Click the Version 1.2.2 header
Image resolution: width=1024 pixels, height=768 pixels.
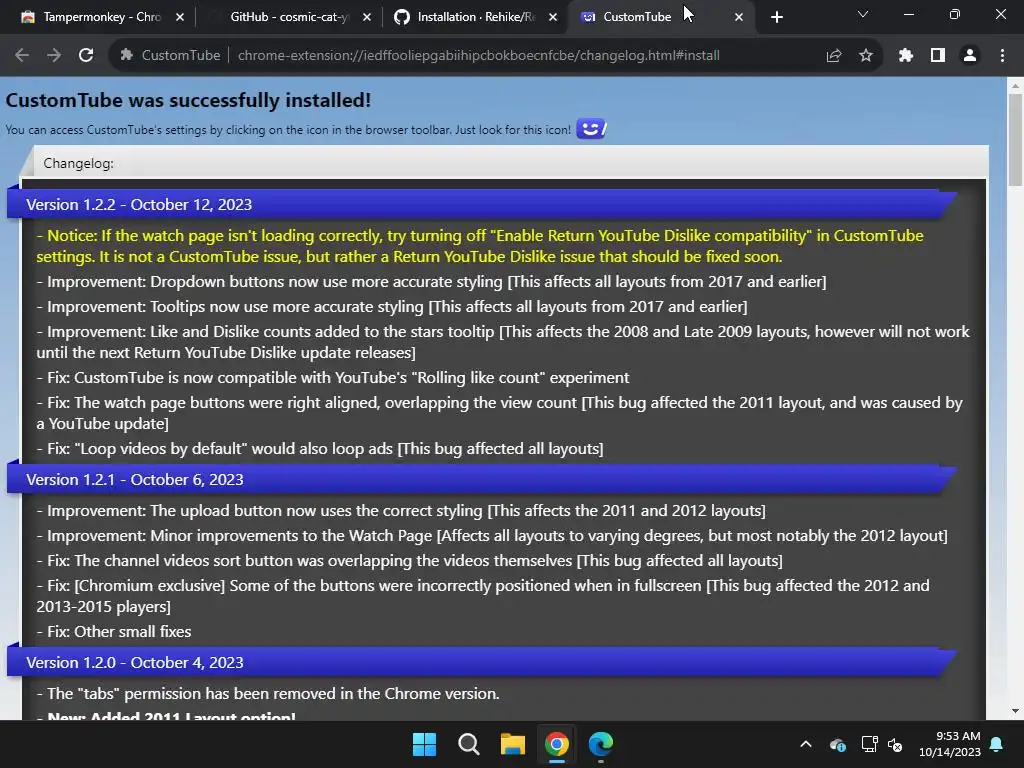[481, 204]
